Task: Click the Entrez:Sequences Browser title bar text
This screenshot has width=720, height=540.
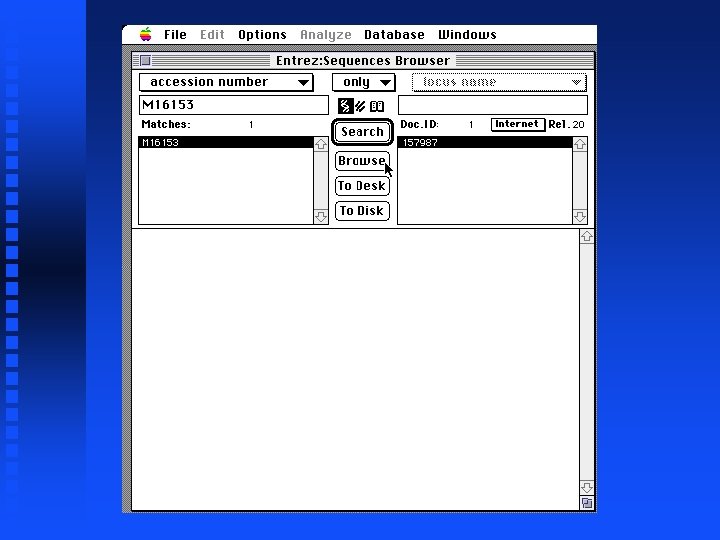Action: [x=363, y=61]
